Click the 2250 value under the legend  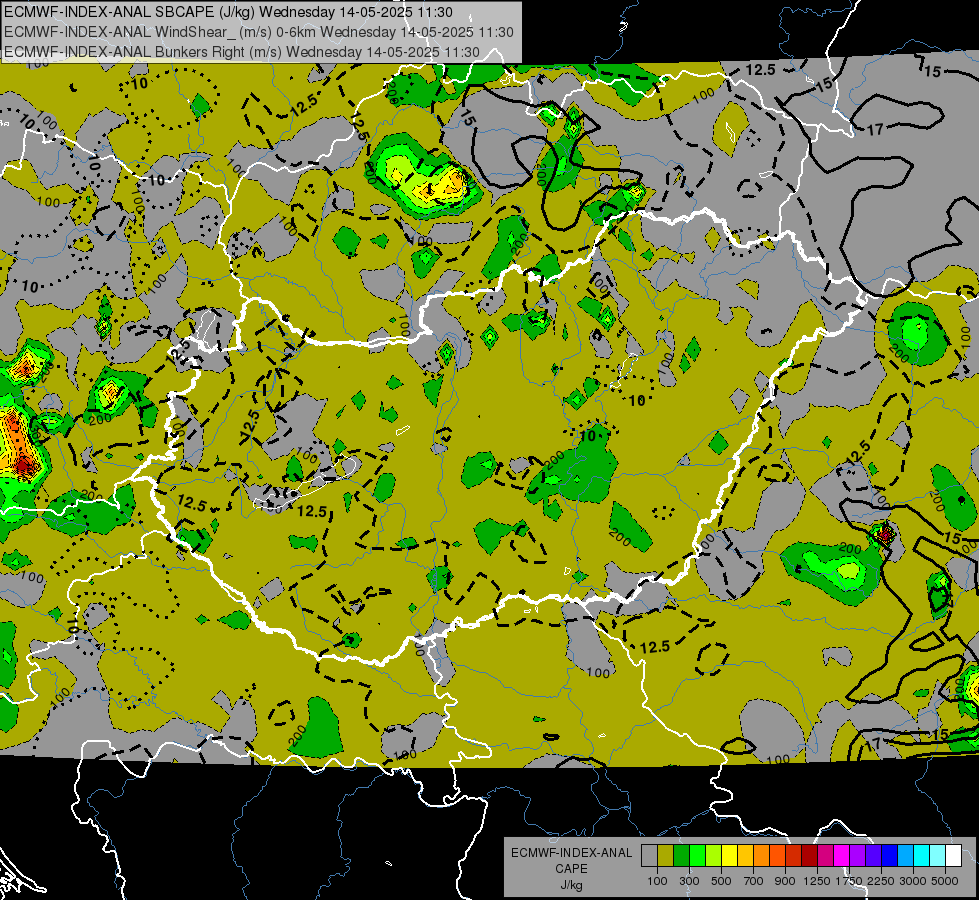[x=882, y=881]
